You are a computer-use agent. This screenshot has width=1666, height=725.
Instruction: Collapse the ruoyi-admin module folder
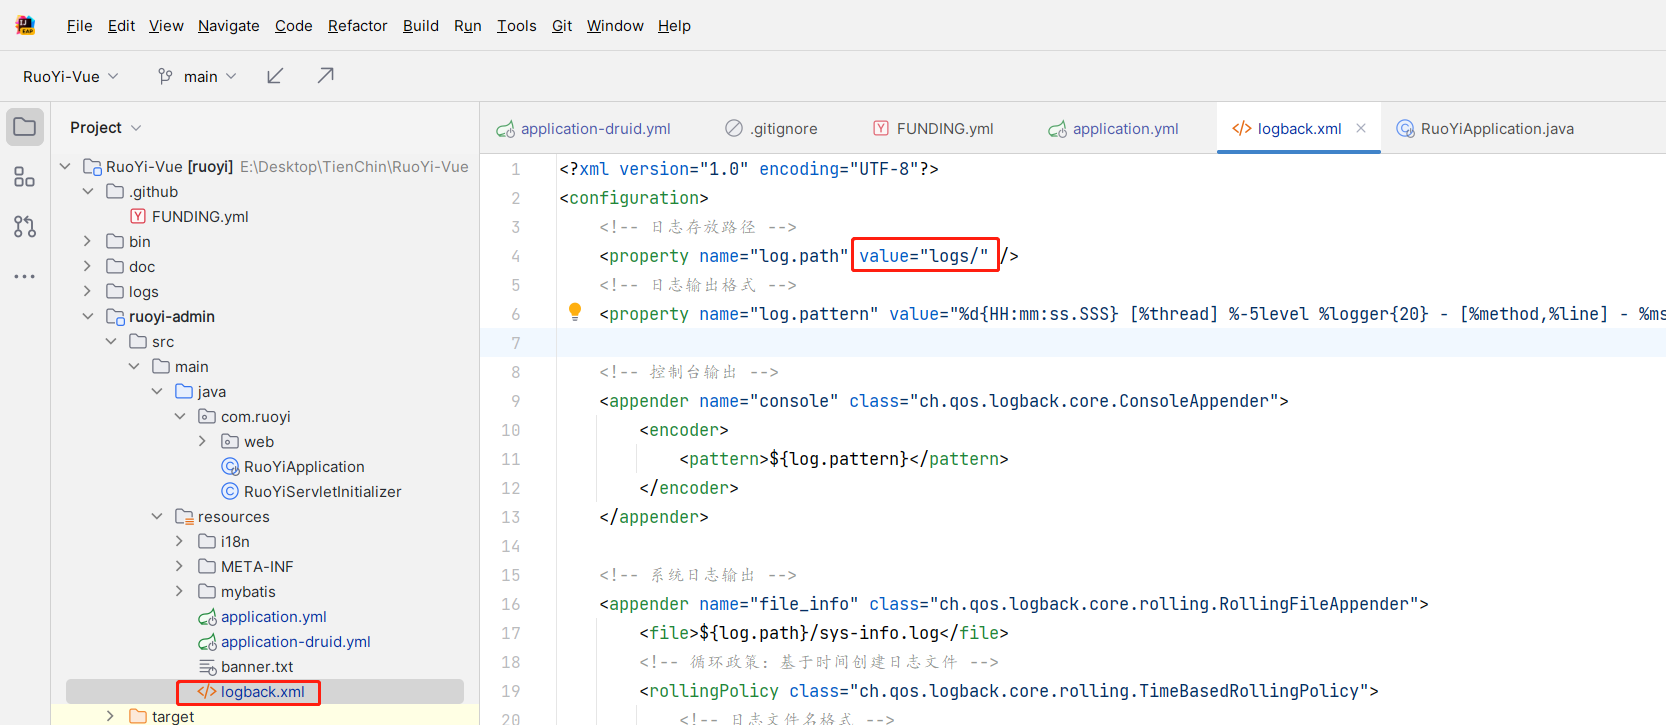[x=88, y=317]
